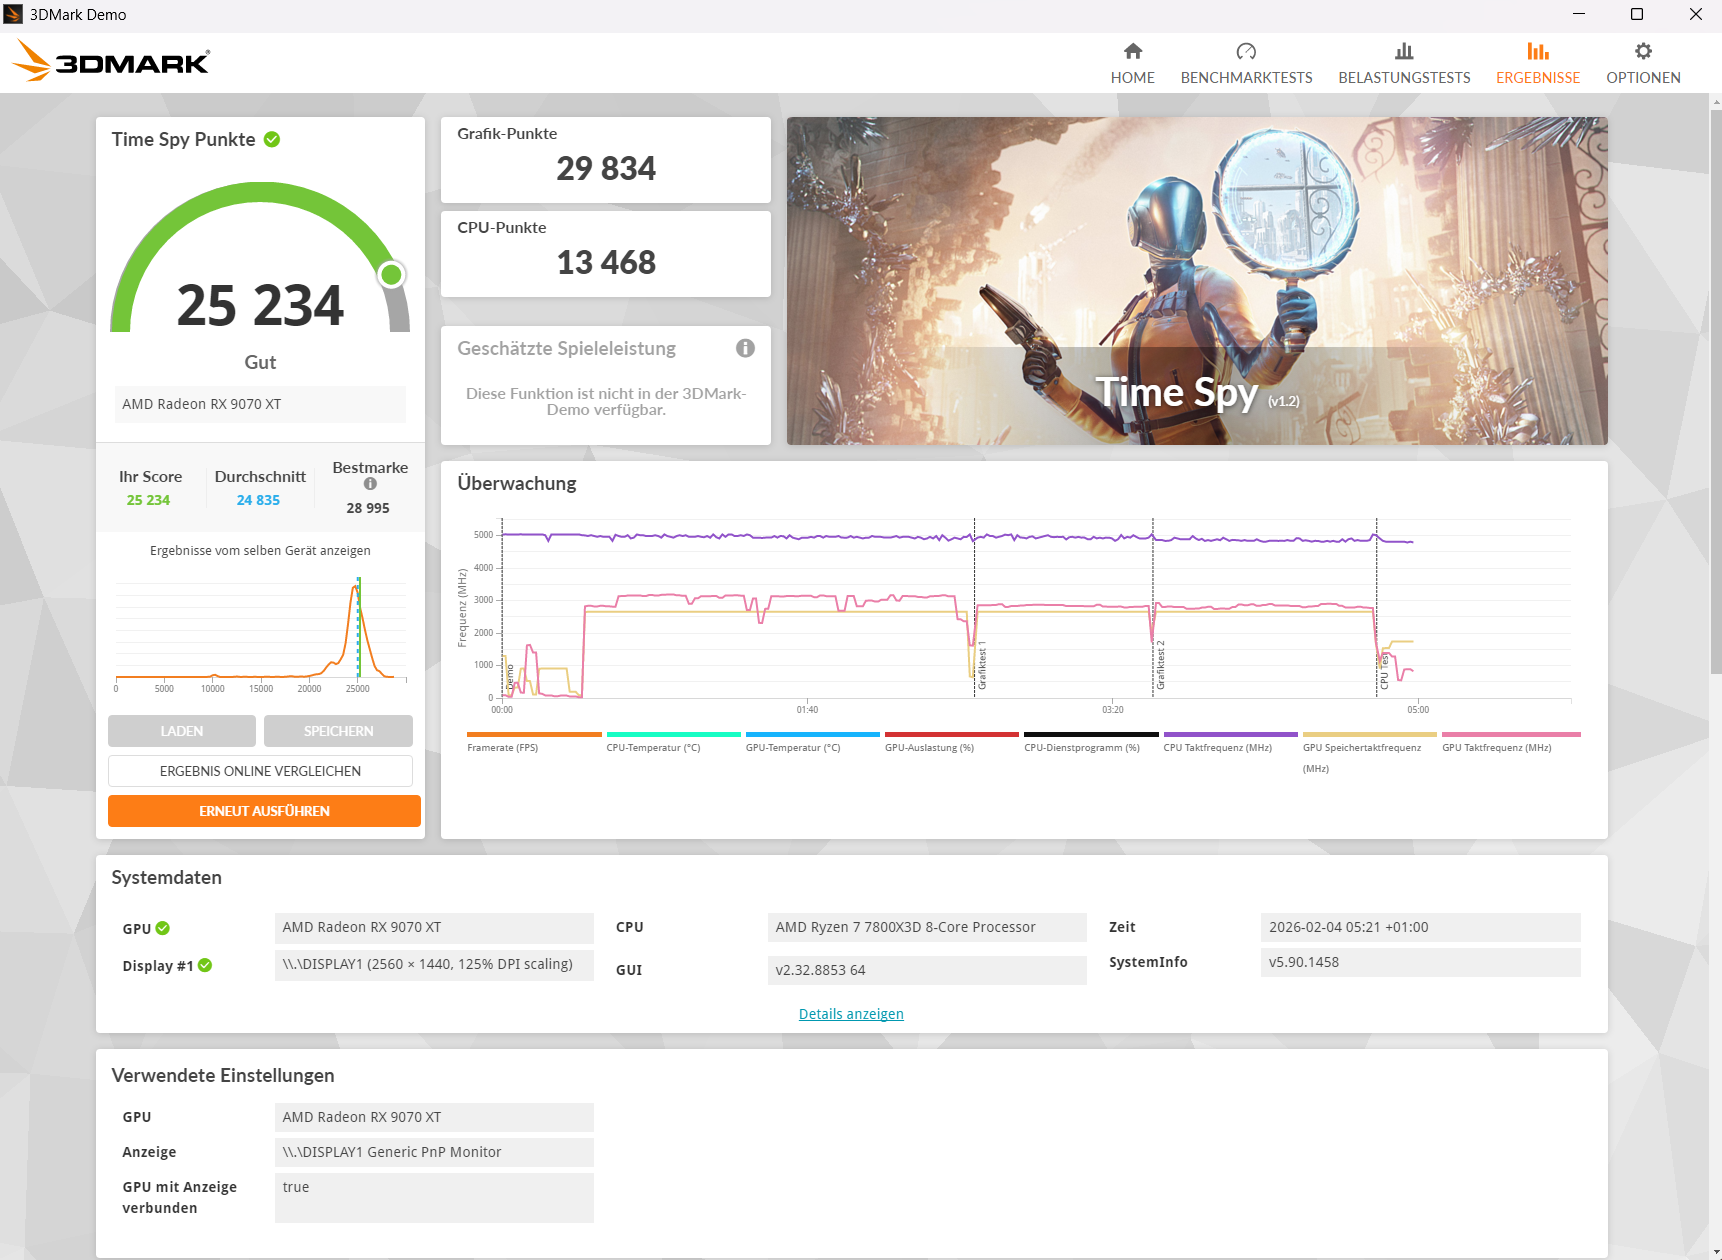Click the GPU name field under the score gauge
Screen dimensions: 1722x1260
[260, 404]
